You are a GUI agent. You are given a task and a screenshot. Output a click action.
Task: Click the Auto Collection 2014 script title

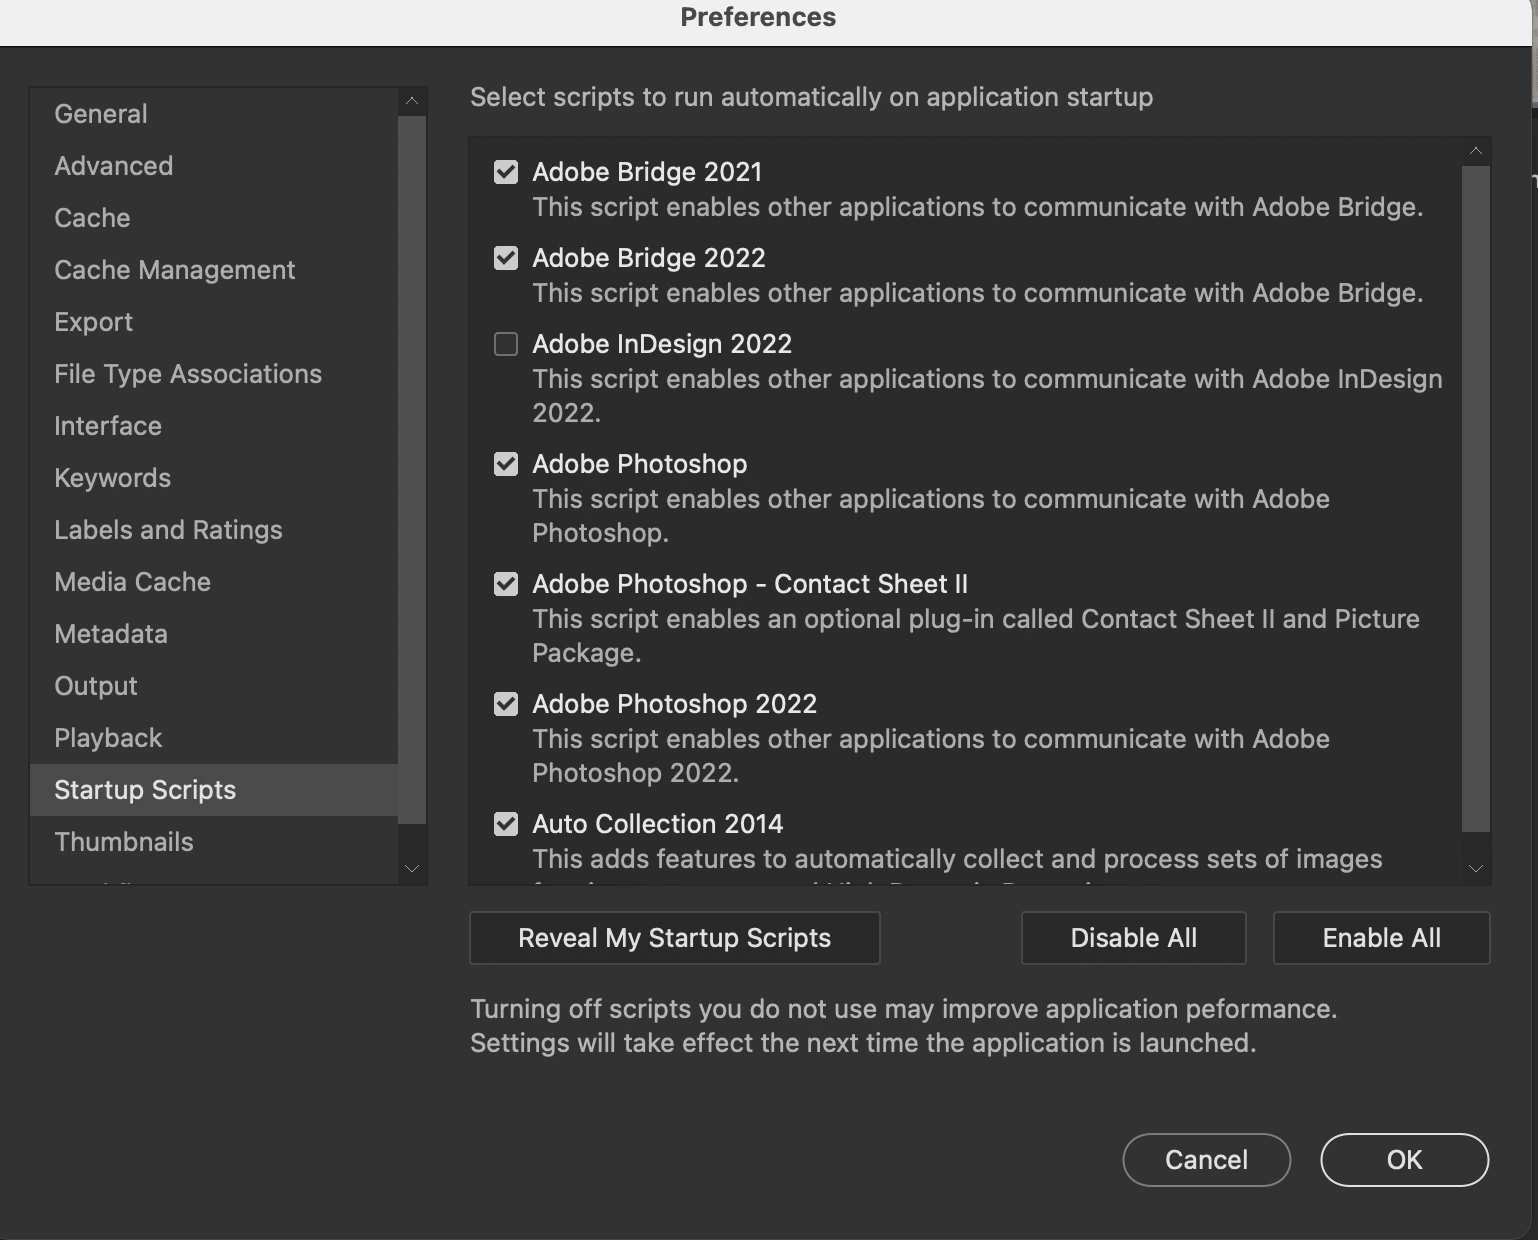(x=658, y=824)
